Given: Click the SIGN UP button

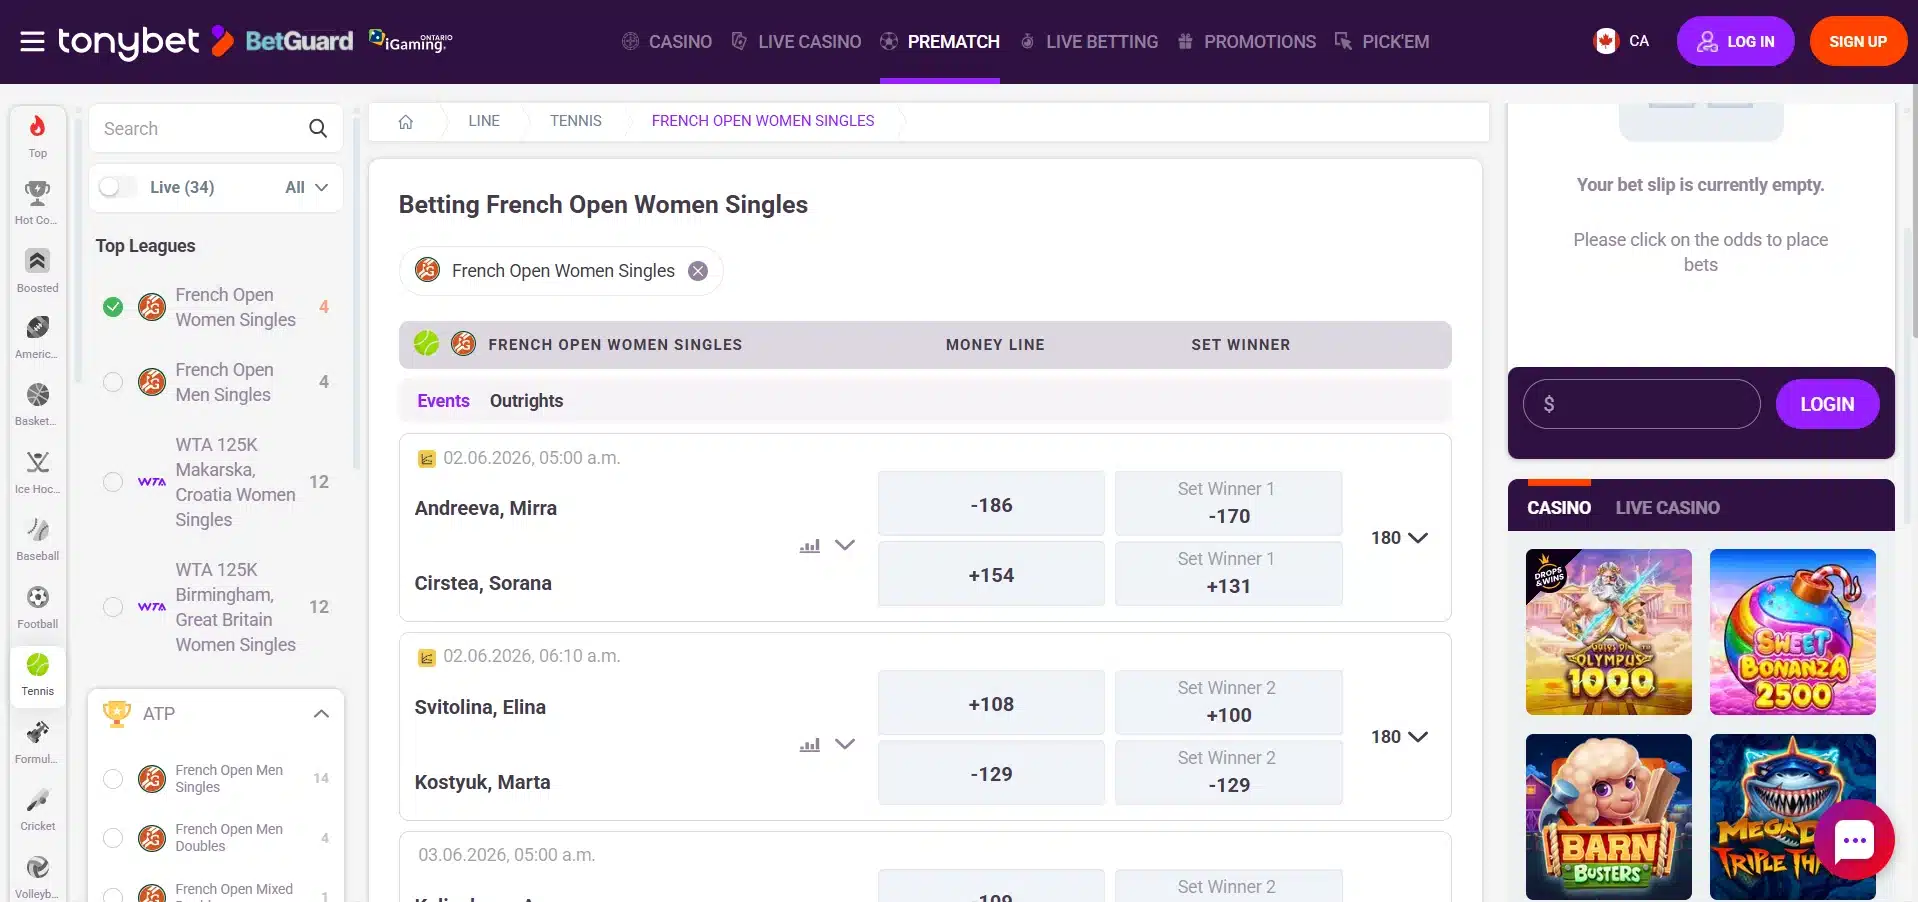Looking at the screenshot, I should (1858, 41).
